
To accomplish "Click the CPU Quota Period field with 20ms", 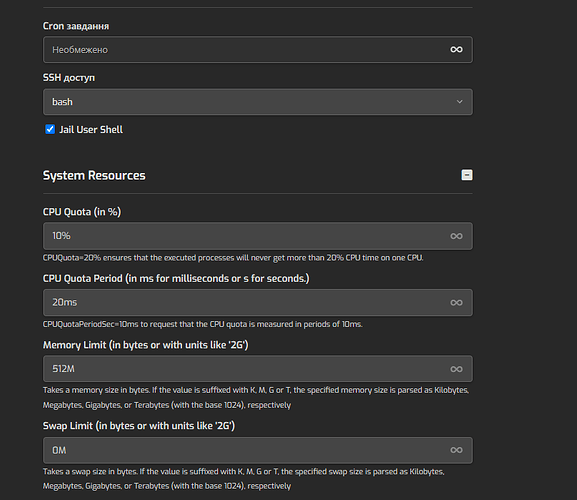I will pos(258,302).
